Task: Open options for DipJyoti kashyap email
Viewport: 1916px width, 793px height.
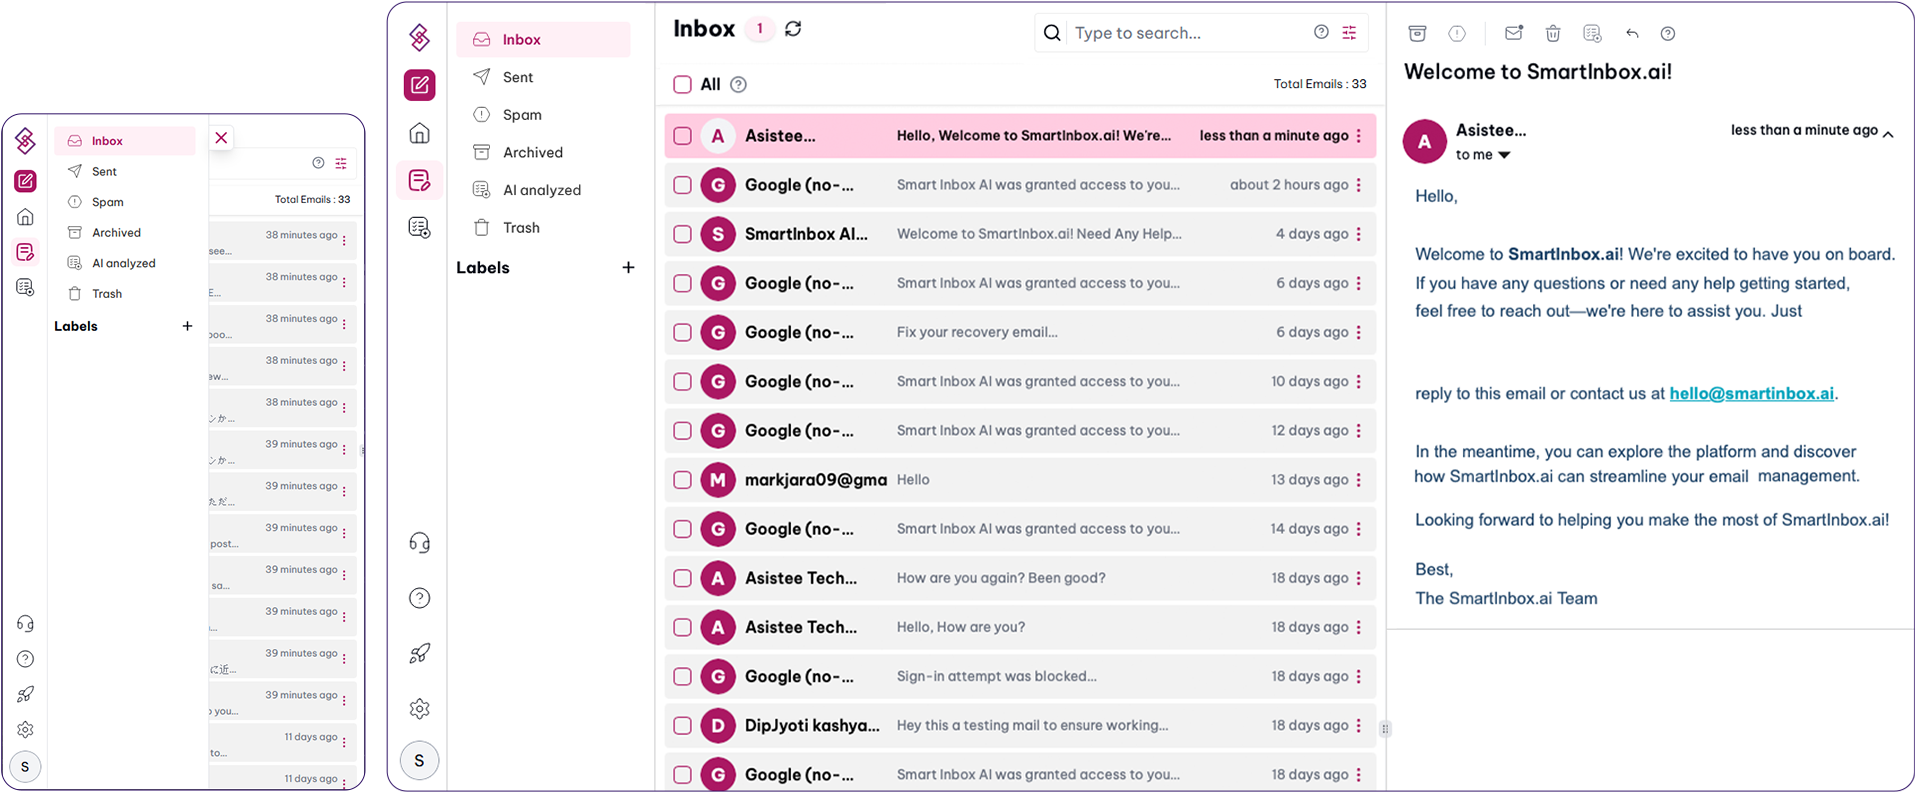Action: [x=1358, y=725]
